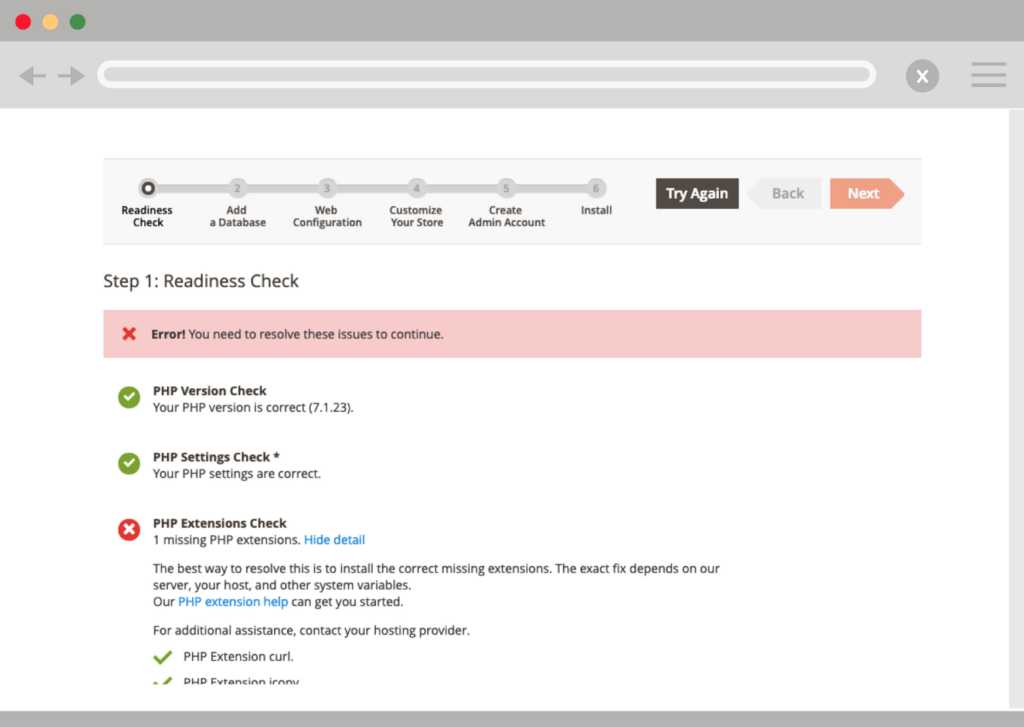Click the X clear button beside the address bar
The image size is (1024, 727).
pos(922,75)
